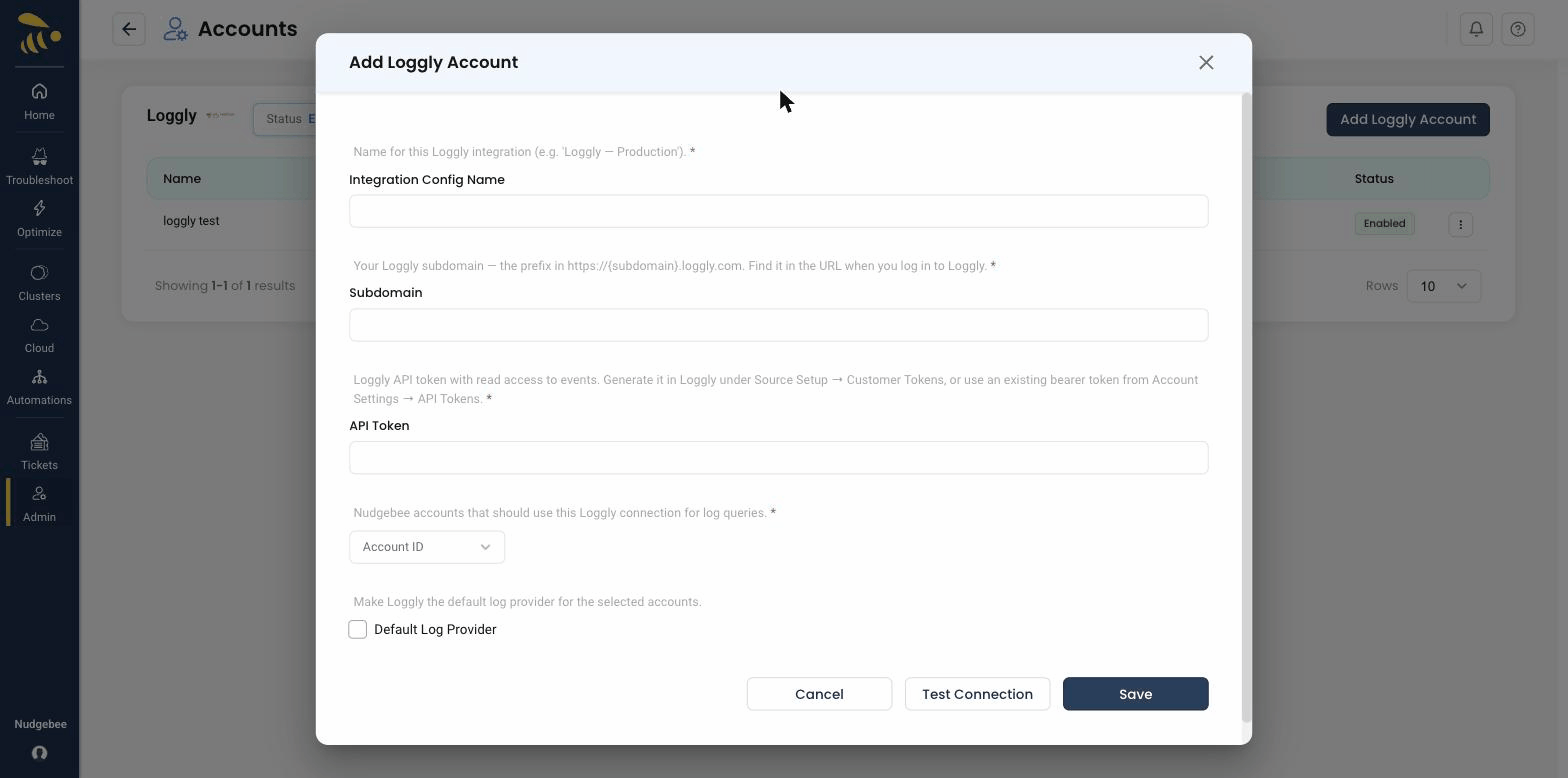Click the Add Loggly Account dialog title

pos(433,62)
